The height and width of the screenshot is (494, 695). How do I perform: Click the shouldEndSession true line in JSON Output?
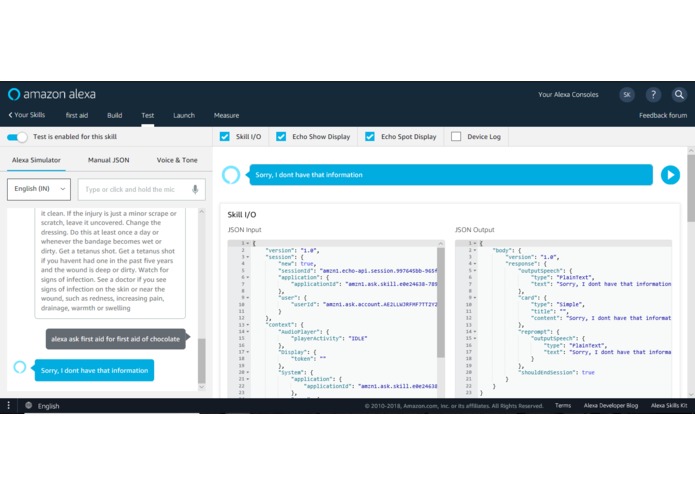558,373
